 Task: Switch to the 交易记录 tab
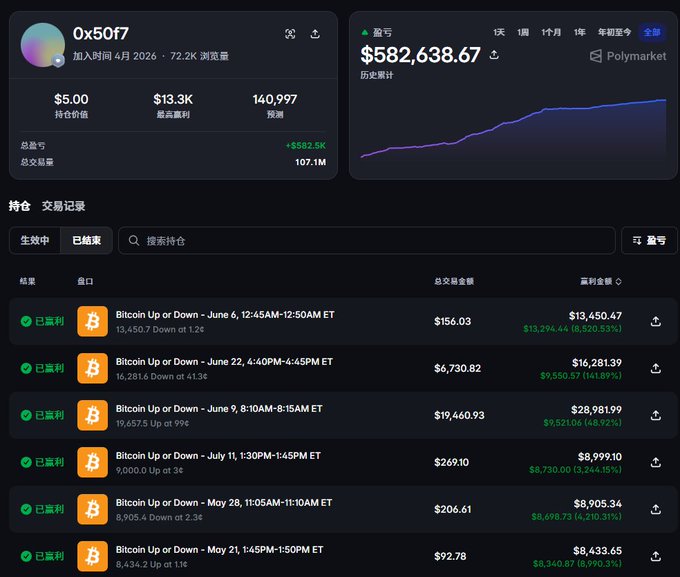click(63, 206)
